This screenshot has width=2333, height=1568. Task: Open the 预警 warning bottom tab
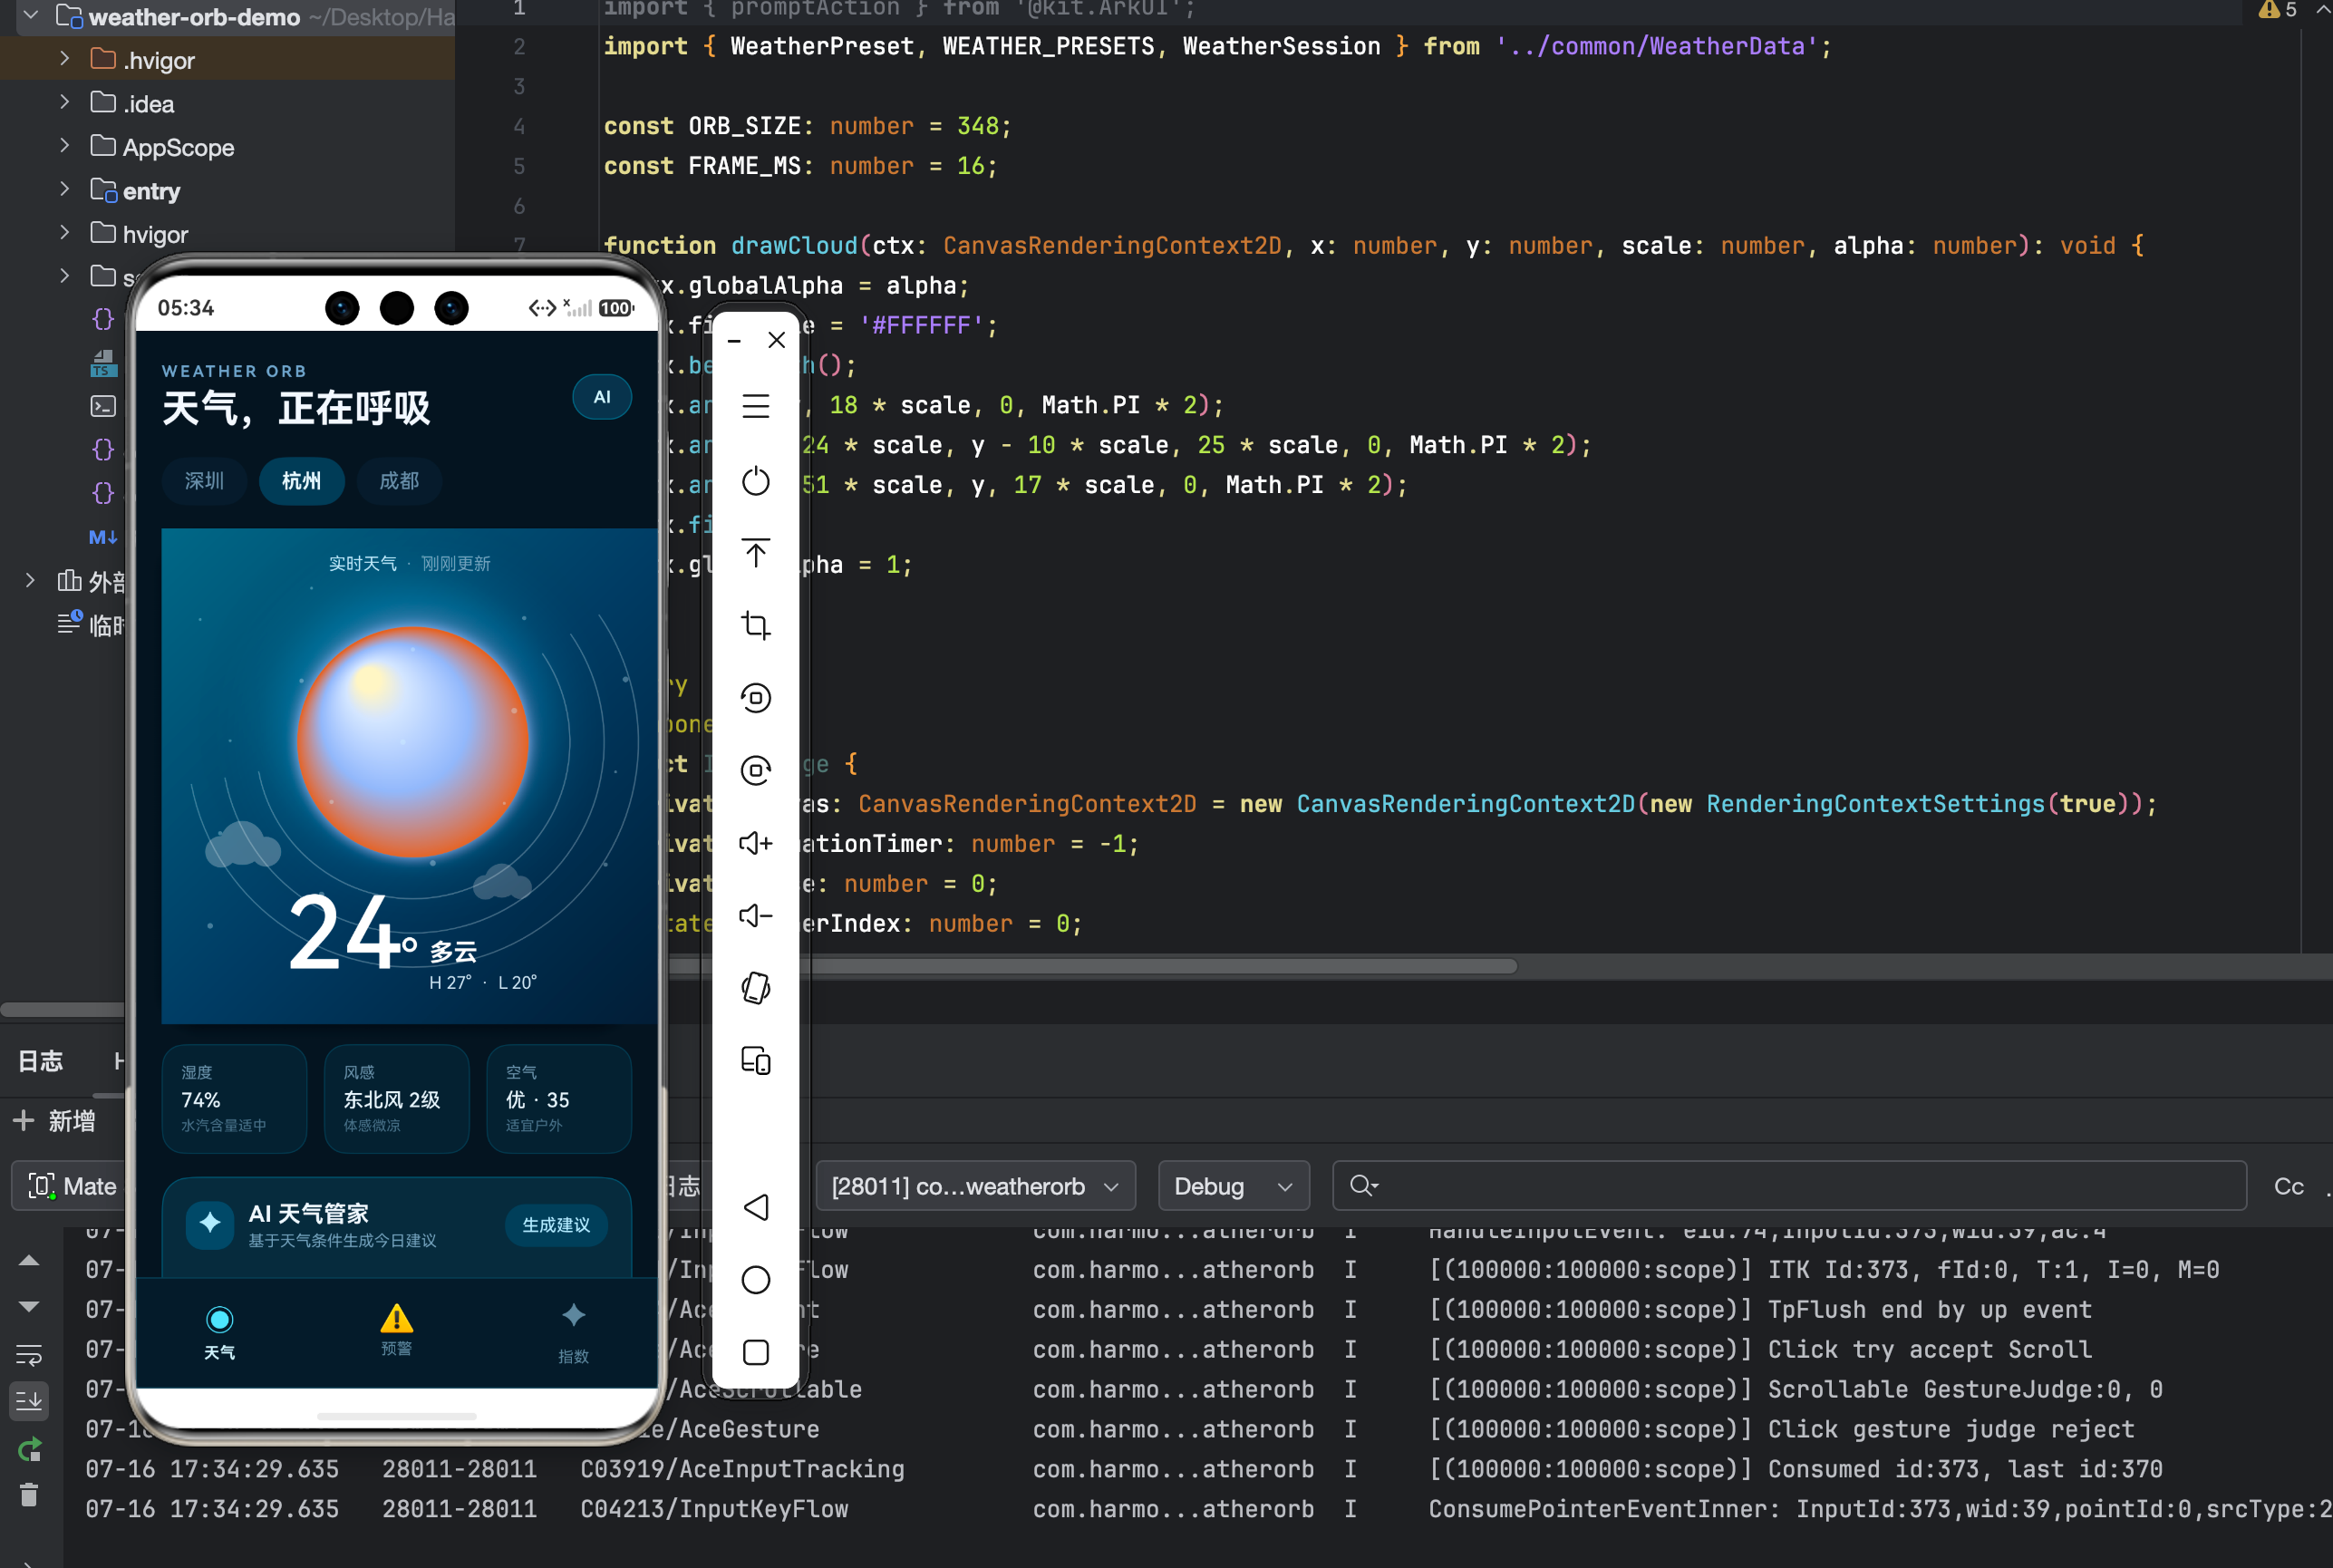[x=397, y=1330]
